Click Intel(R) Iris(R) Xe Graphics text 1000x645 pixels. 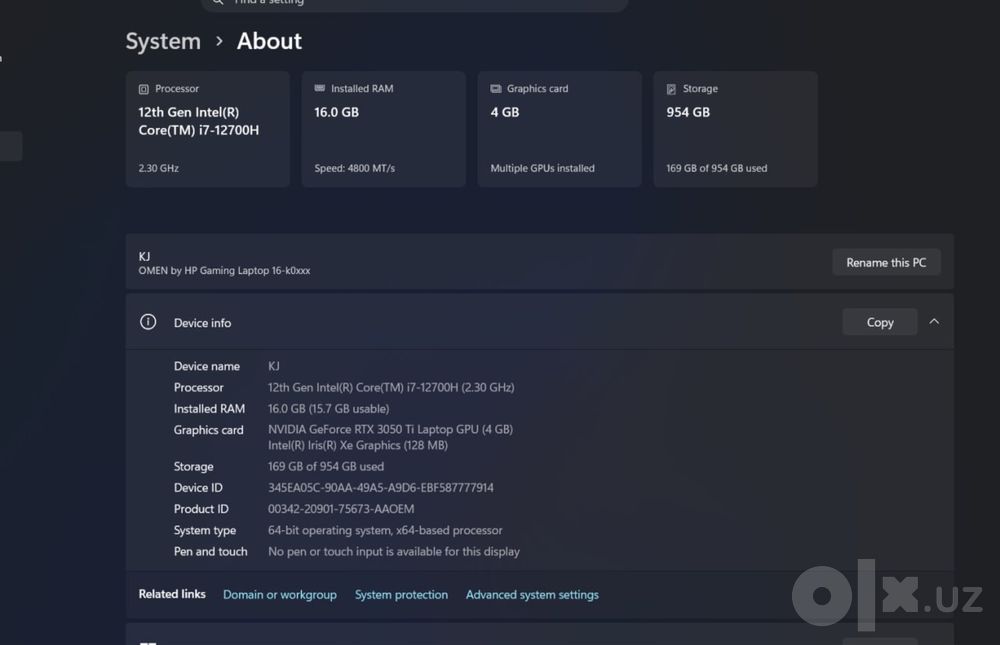358,445
